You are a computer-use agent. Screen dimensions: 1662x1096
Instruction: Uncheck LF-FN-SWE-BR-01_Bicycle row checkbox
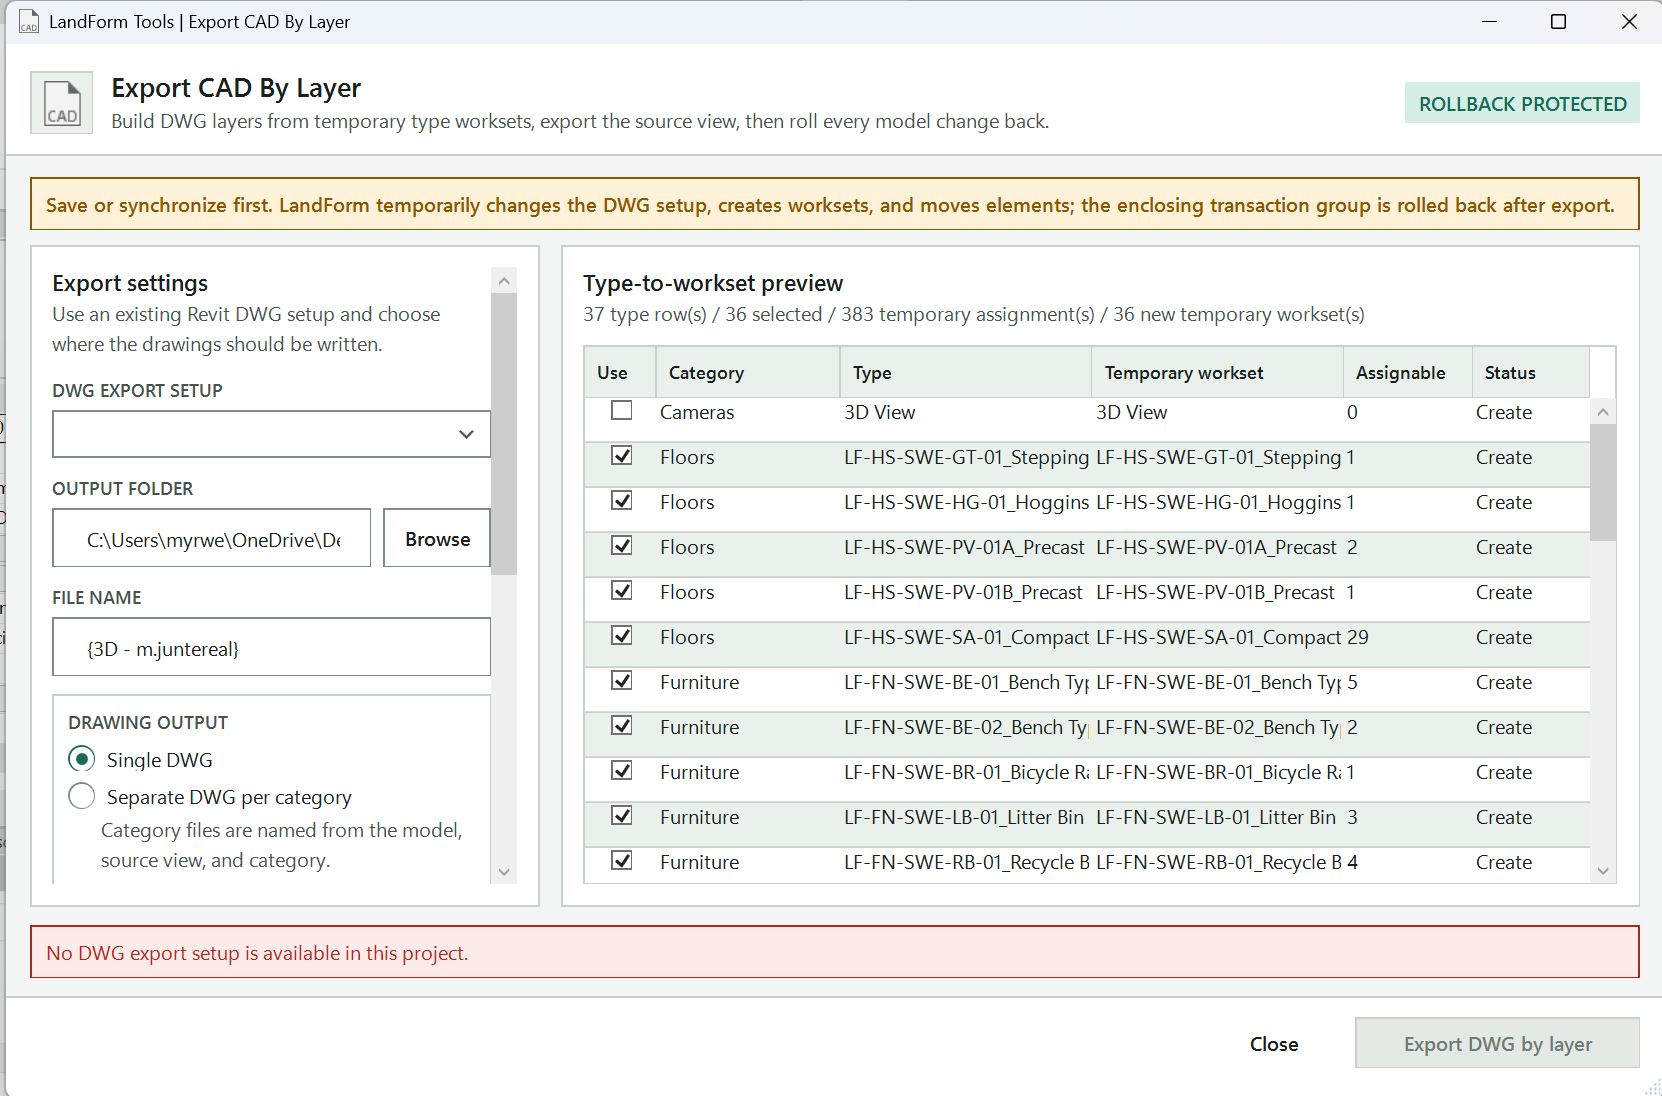coord(622,771)
